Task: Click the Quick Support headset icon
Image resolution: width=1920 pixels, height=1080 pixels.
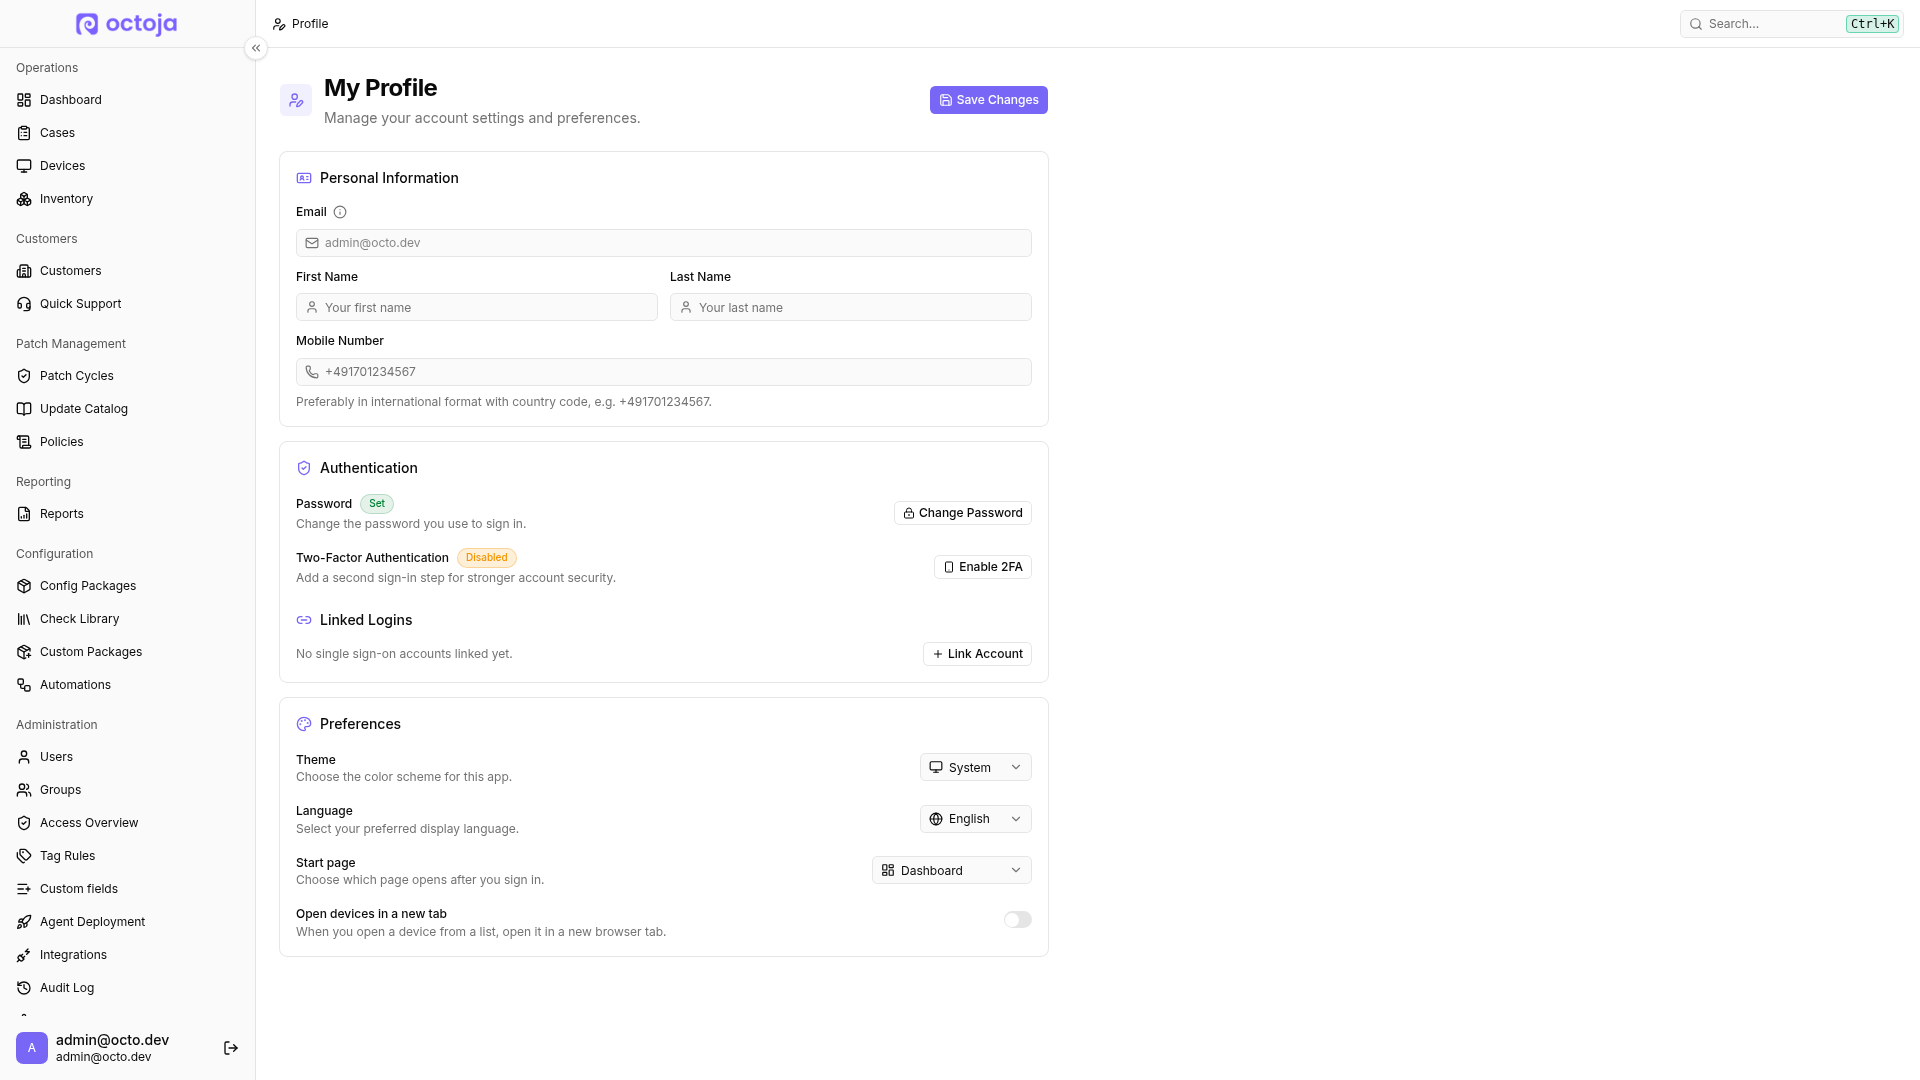Action: [x=24, y=304]
